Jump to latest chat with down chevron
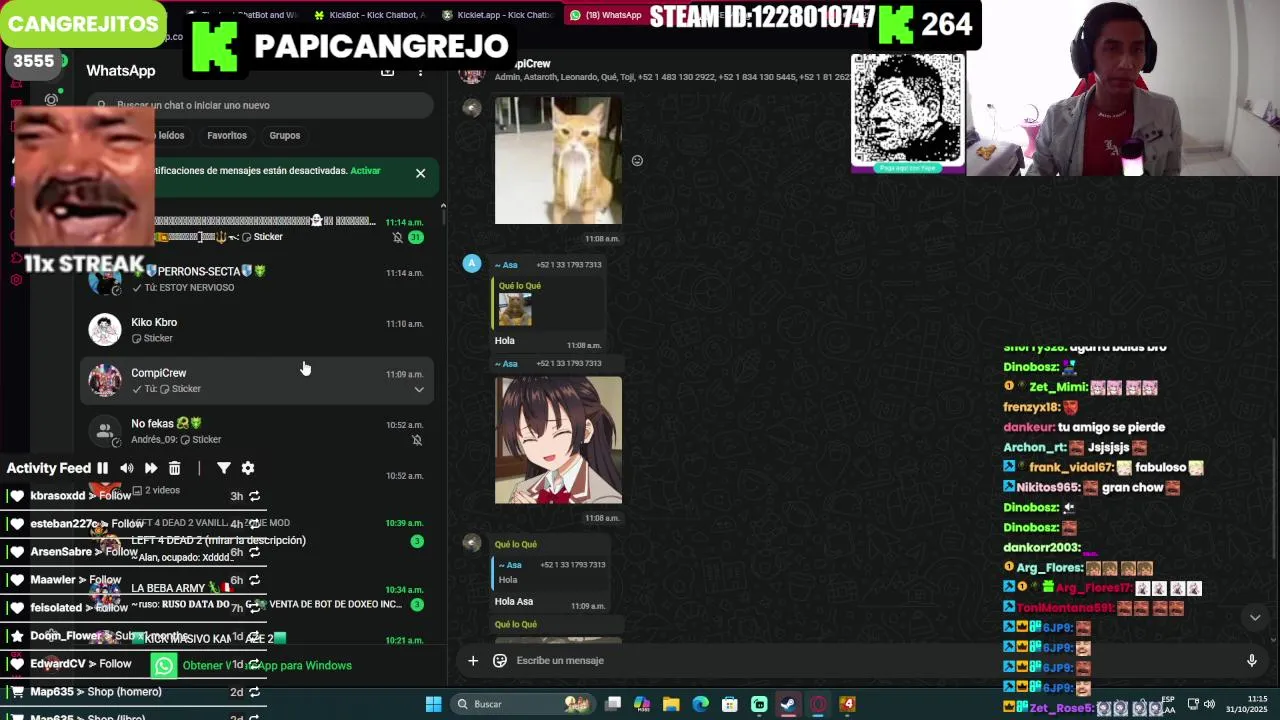1280x720 pixels. click(x=1255, y=617)
